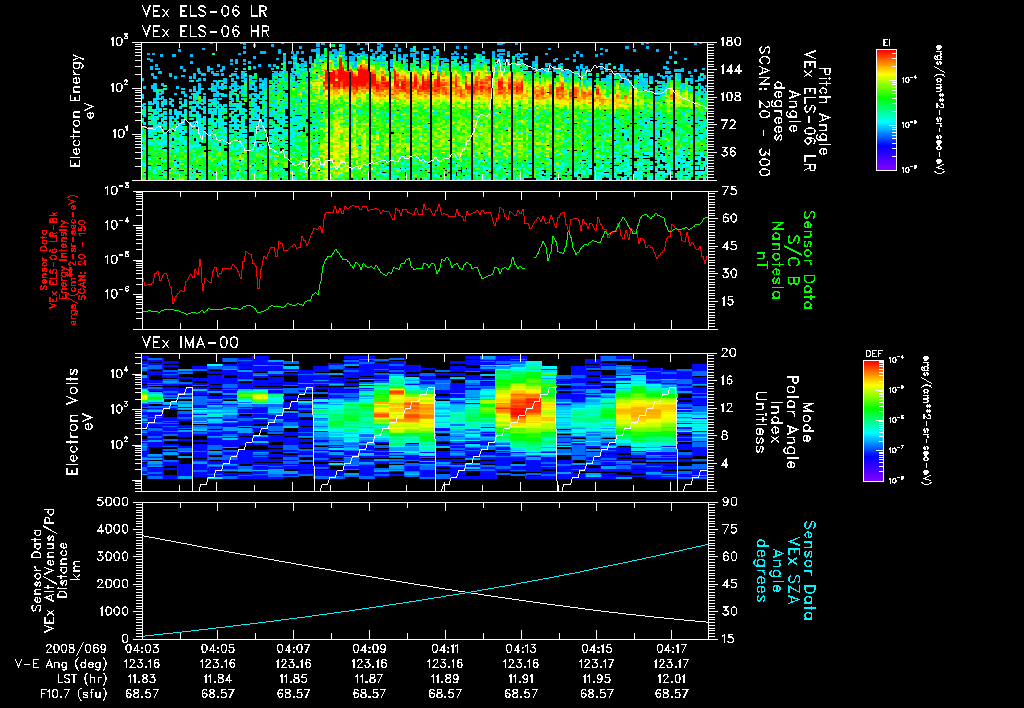
Task: Click the 'SCAN: 20 - 300' label
Action: tap(764, 111)
